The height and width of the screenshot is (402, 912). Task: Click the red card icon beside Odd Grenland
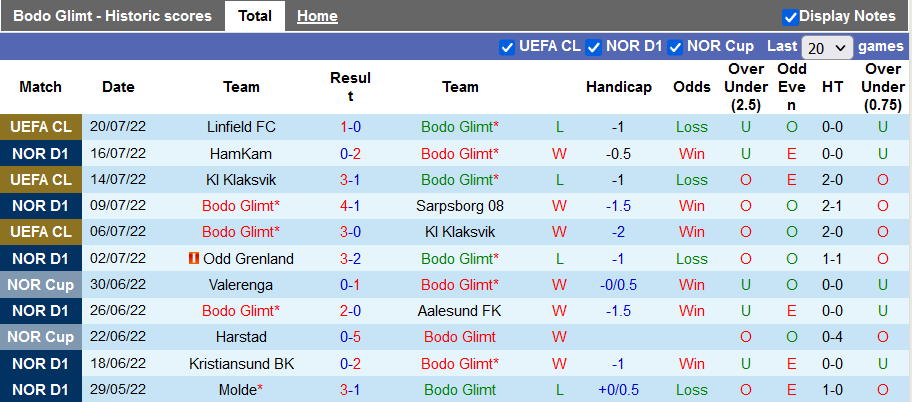192,258
